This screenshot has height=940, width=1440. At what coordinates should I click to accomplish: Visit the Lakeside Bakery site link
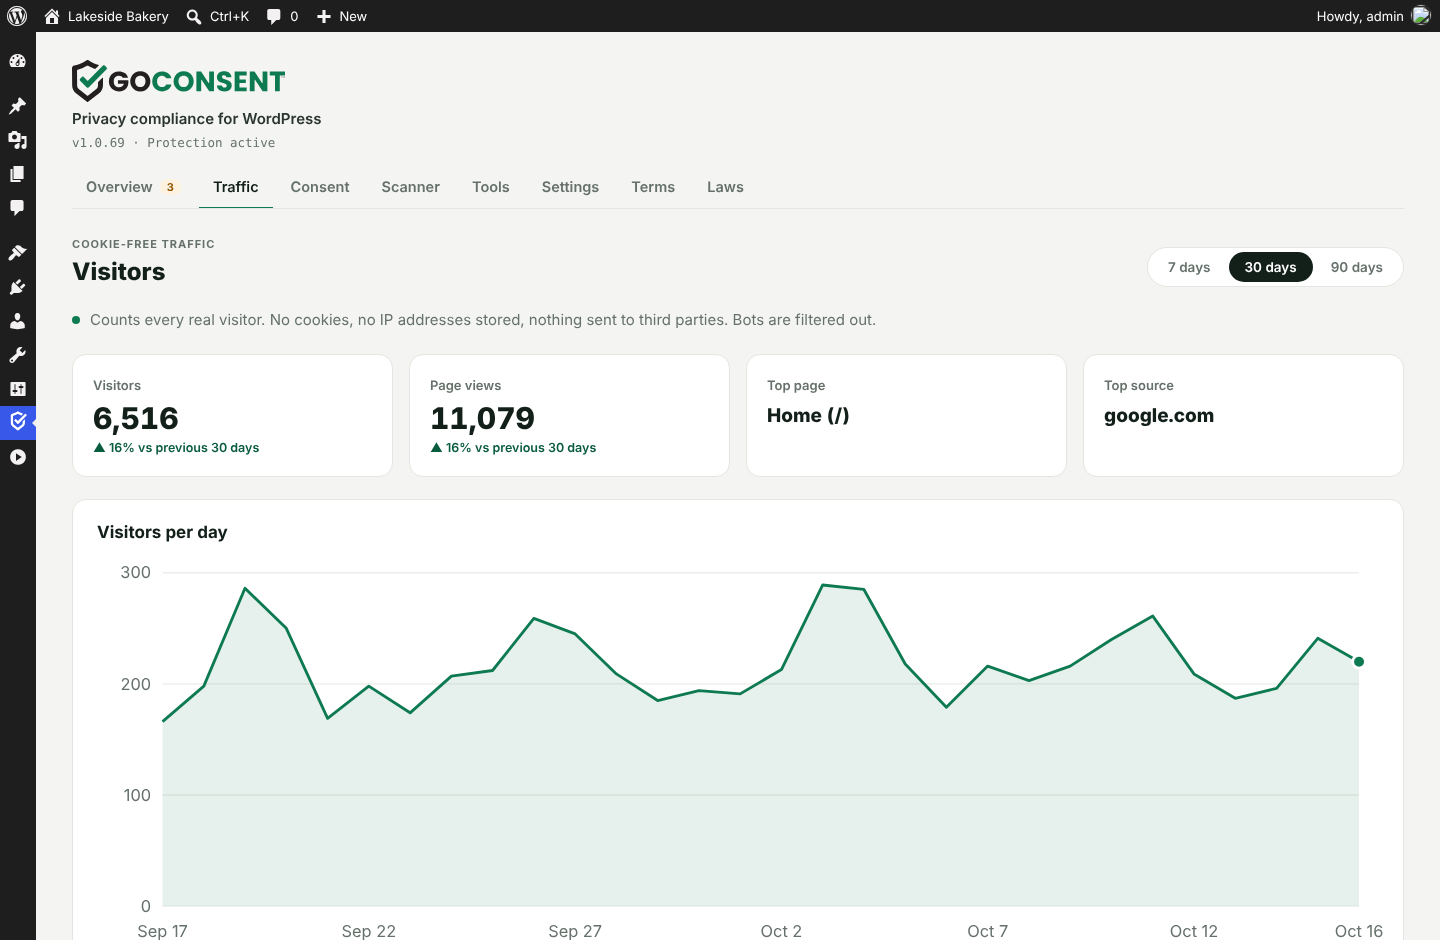coord(107,16)
